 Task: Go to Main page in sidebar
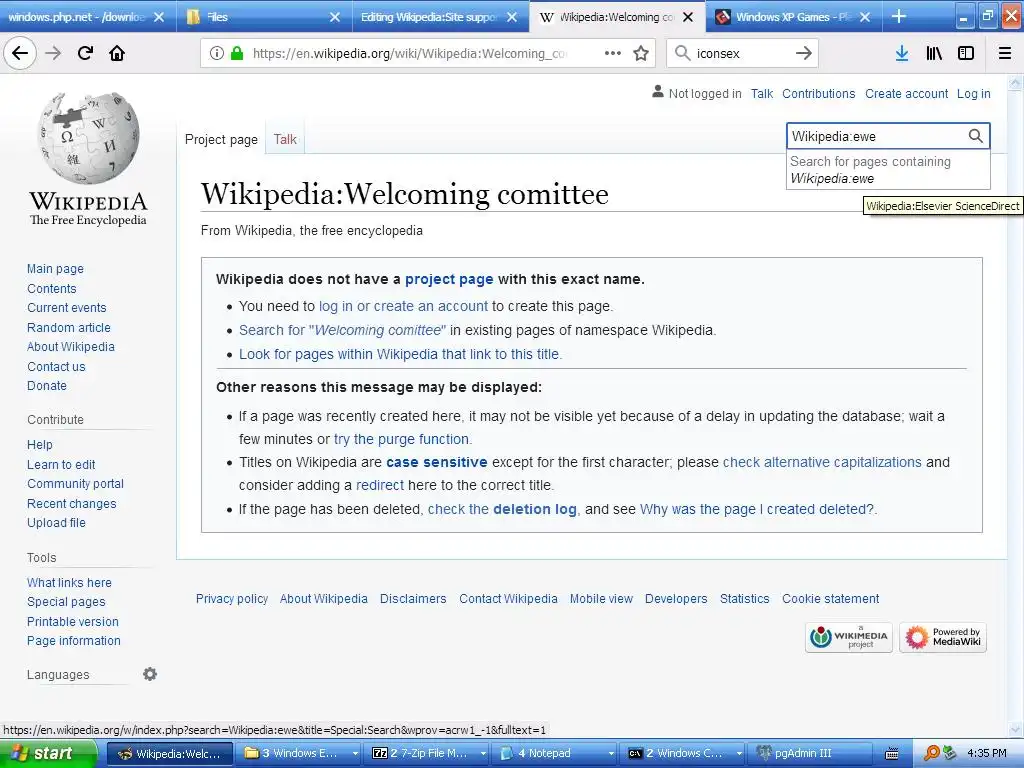(56, 268)
